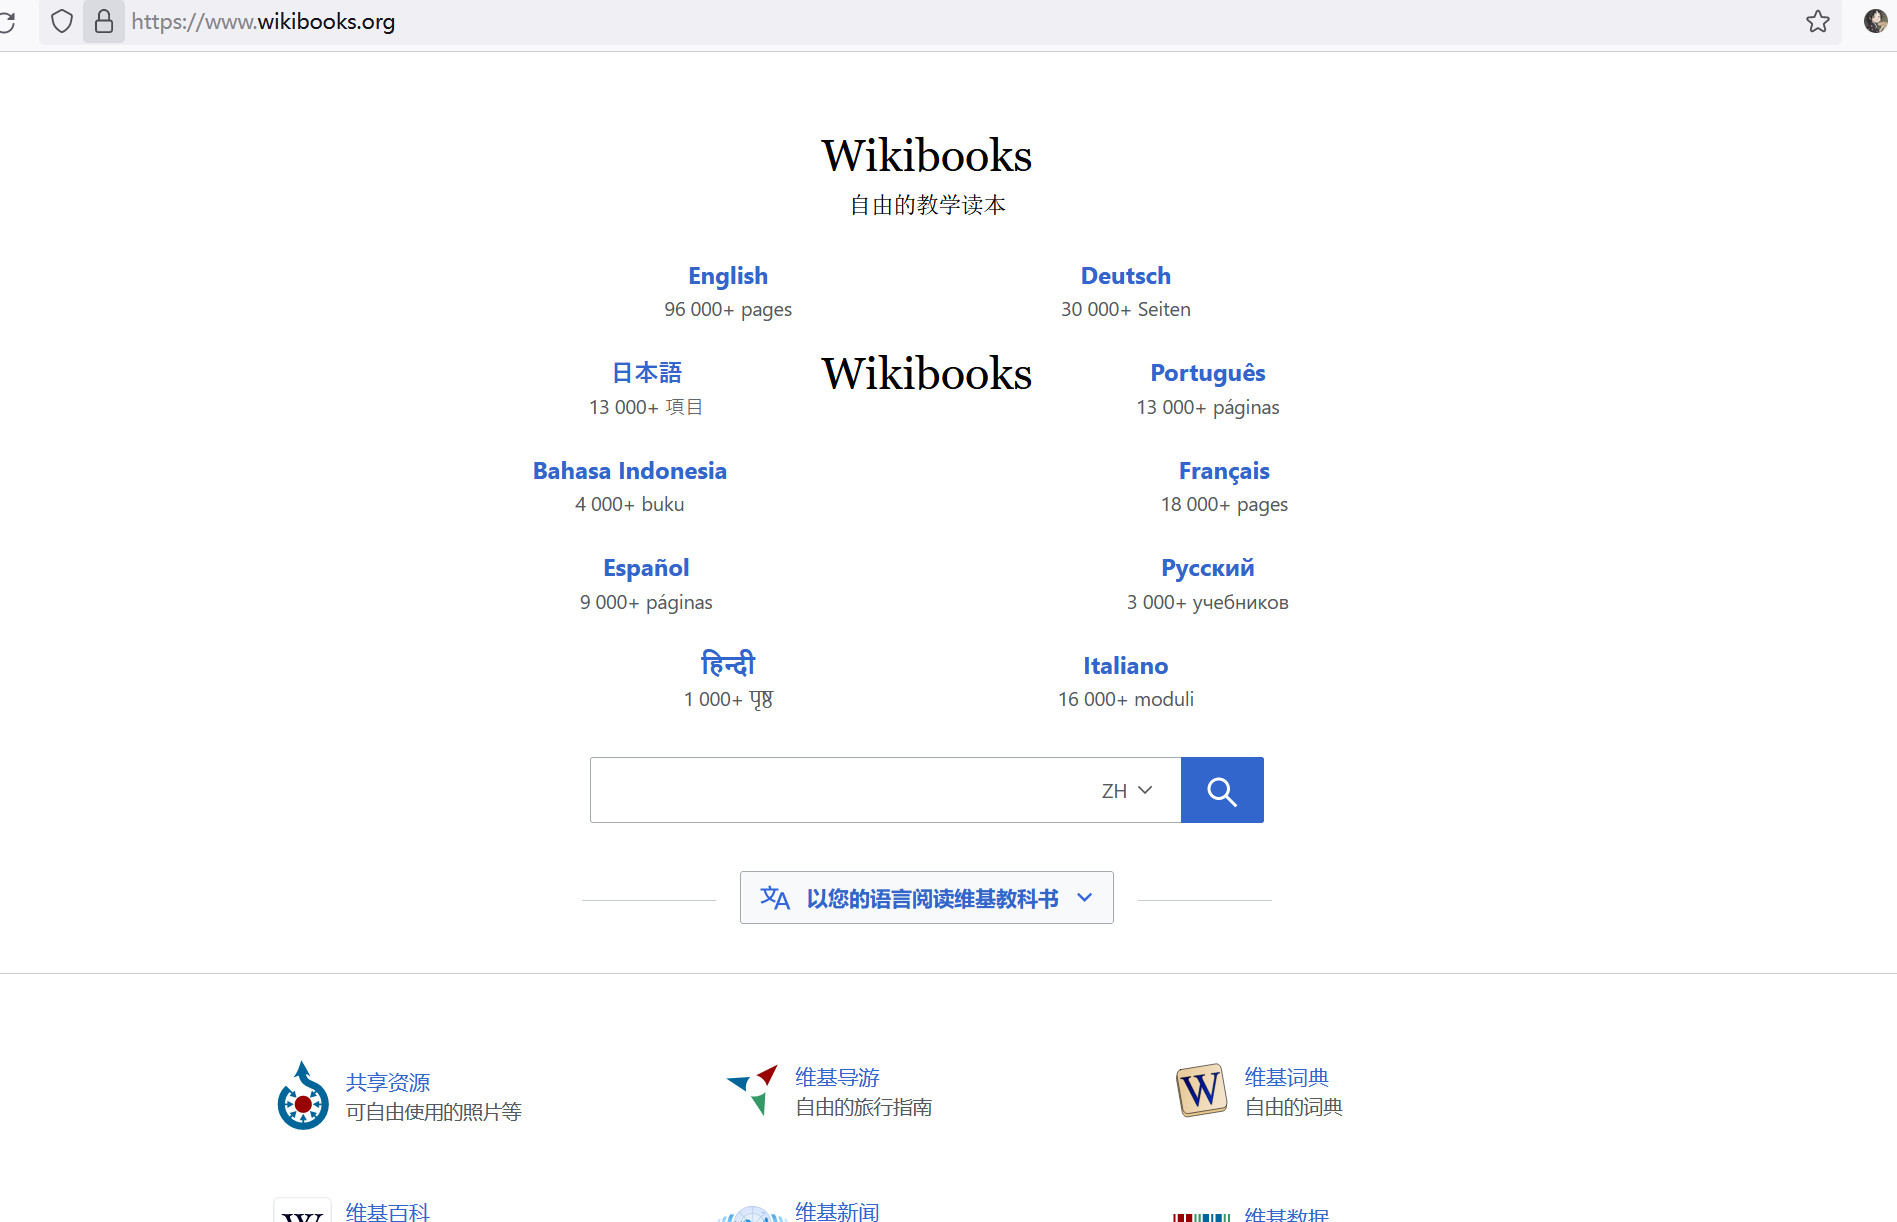This screenshot has width=1897, height=1222.
Task: Visit the Português Wikibooks edition
Action: tap(1208, 373)
